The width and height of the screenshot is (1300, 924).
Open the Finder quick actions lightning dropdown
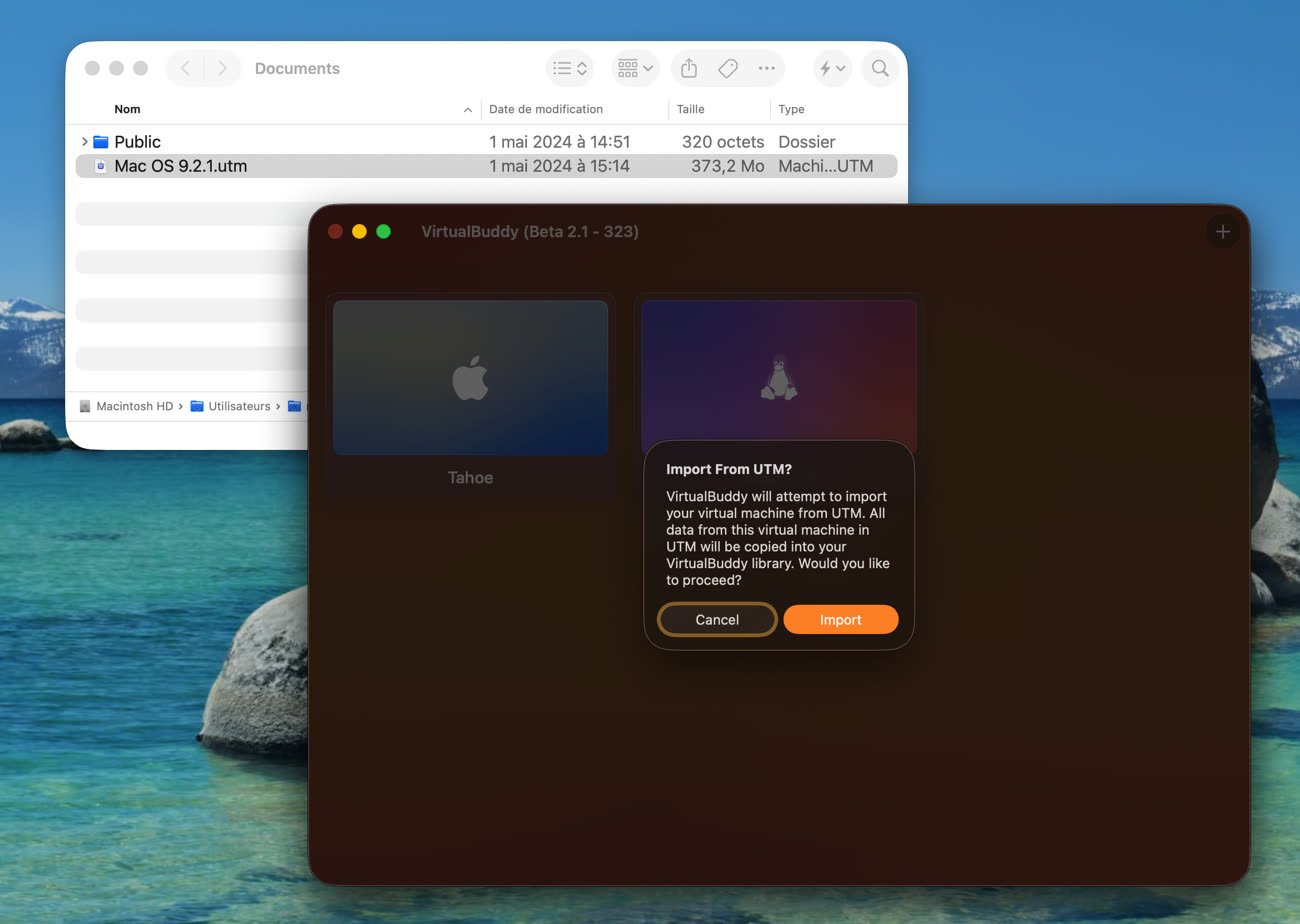pyautogui.click(x=832, y=68)
